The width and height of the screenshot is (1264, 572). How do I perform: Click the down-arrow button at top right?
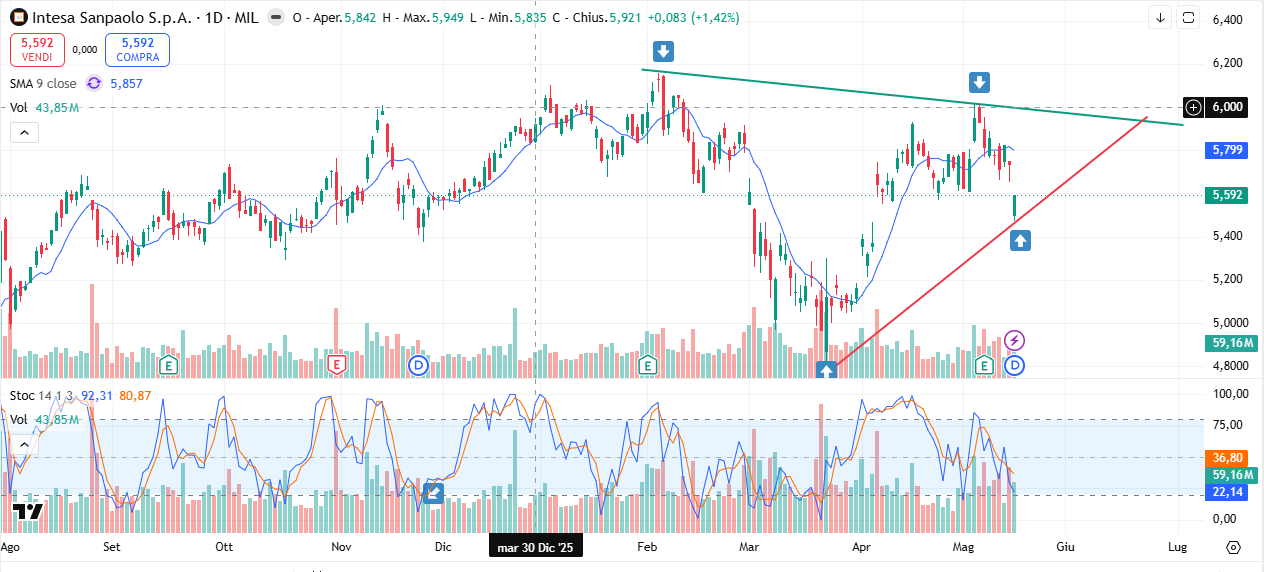pyautogui.click(x=1160, y=17)
